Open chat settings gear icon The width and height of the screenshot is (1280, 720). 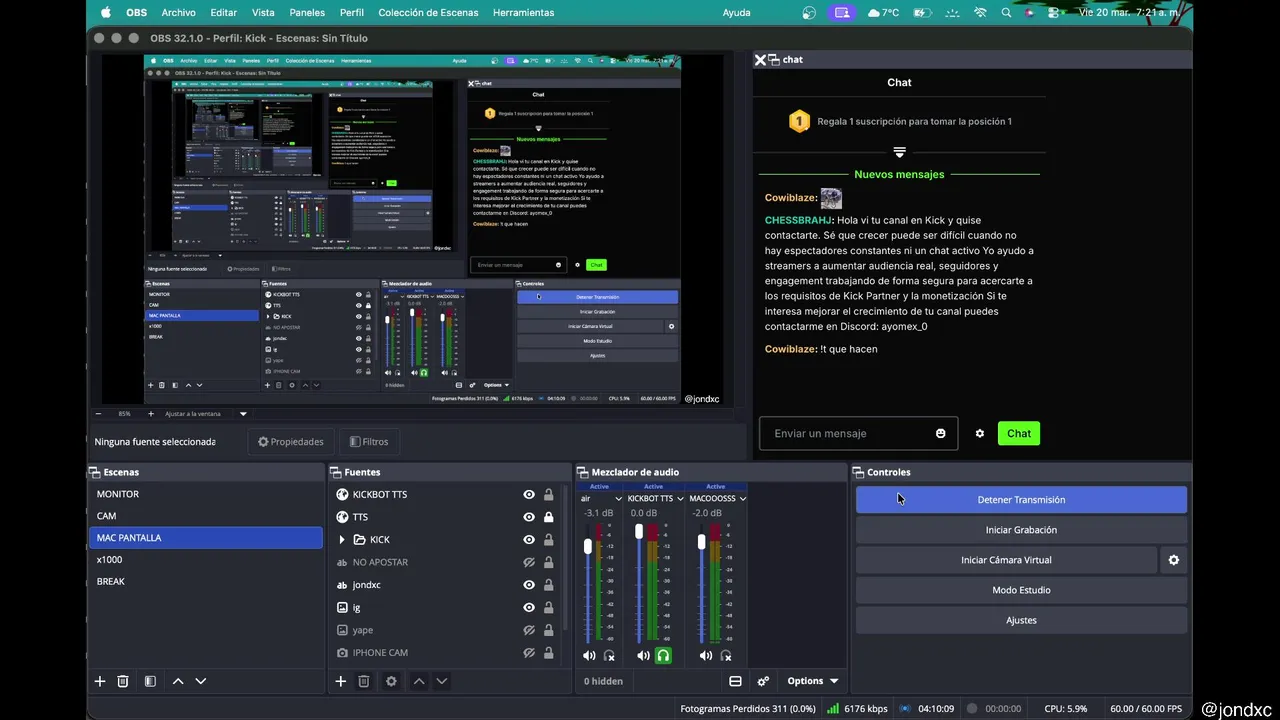pos(980,433)
